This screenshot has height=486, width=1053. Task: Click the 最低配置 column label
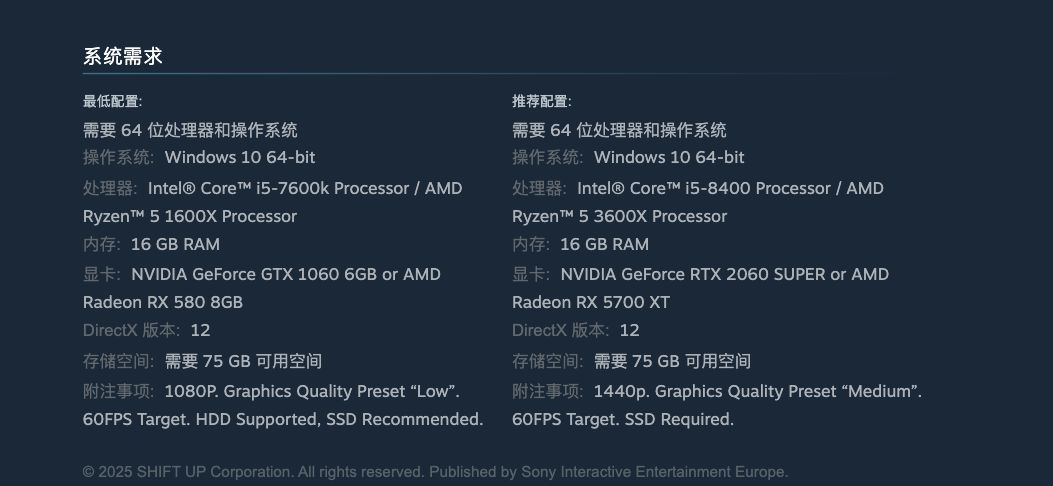(112, 101)
